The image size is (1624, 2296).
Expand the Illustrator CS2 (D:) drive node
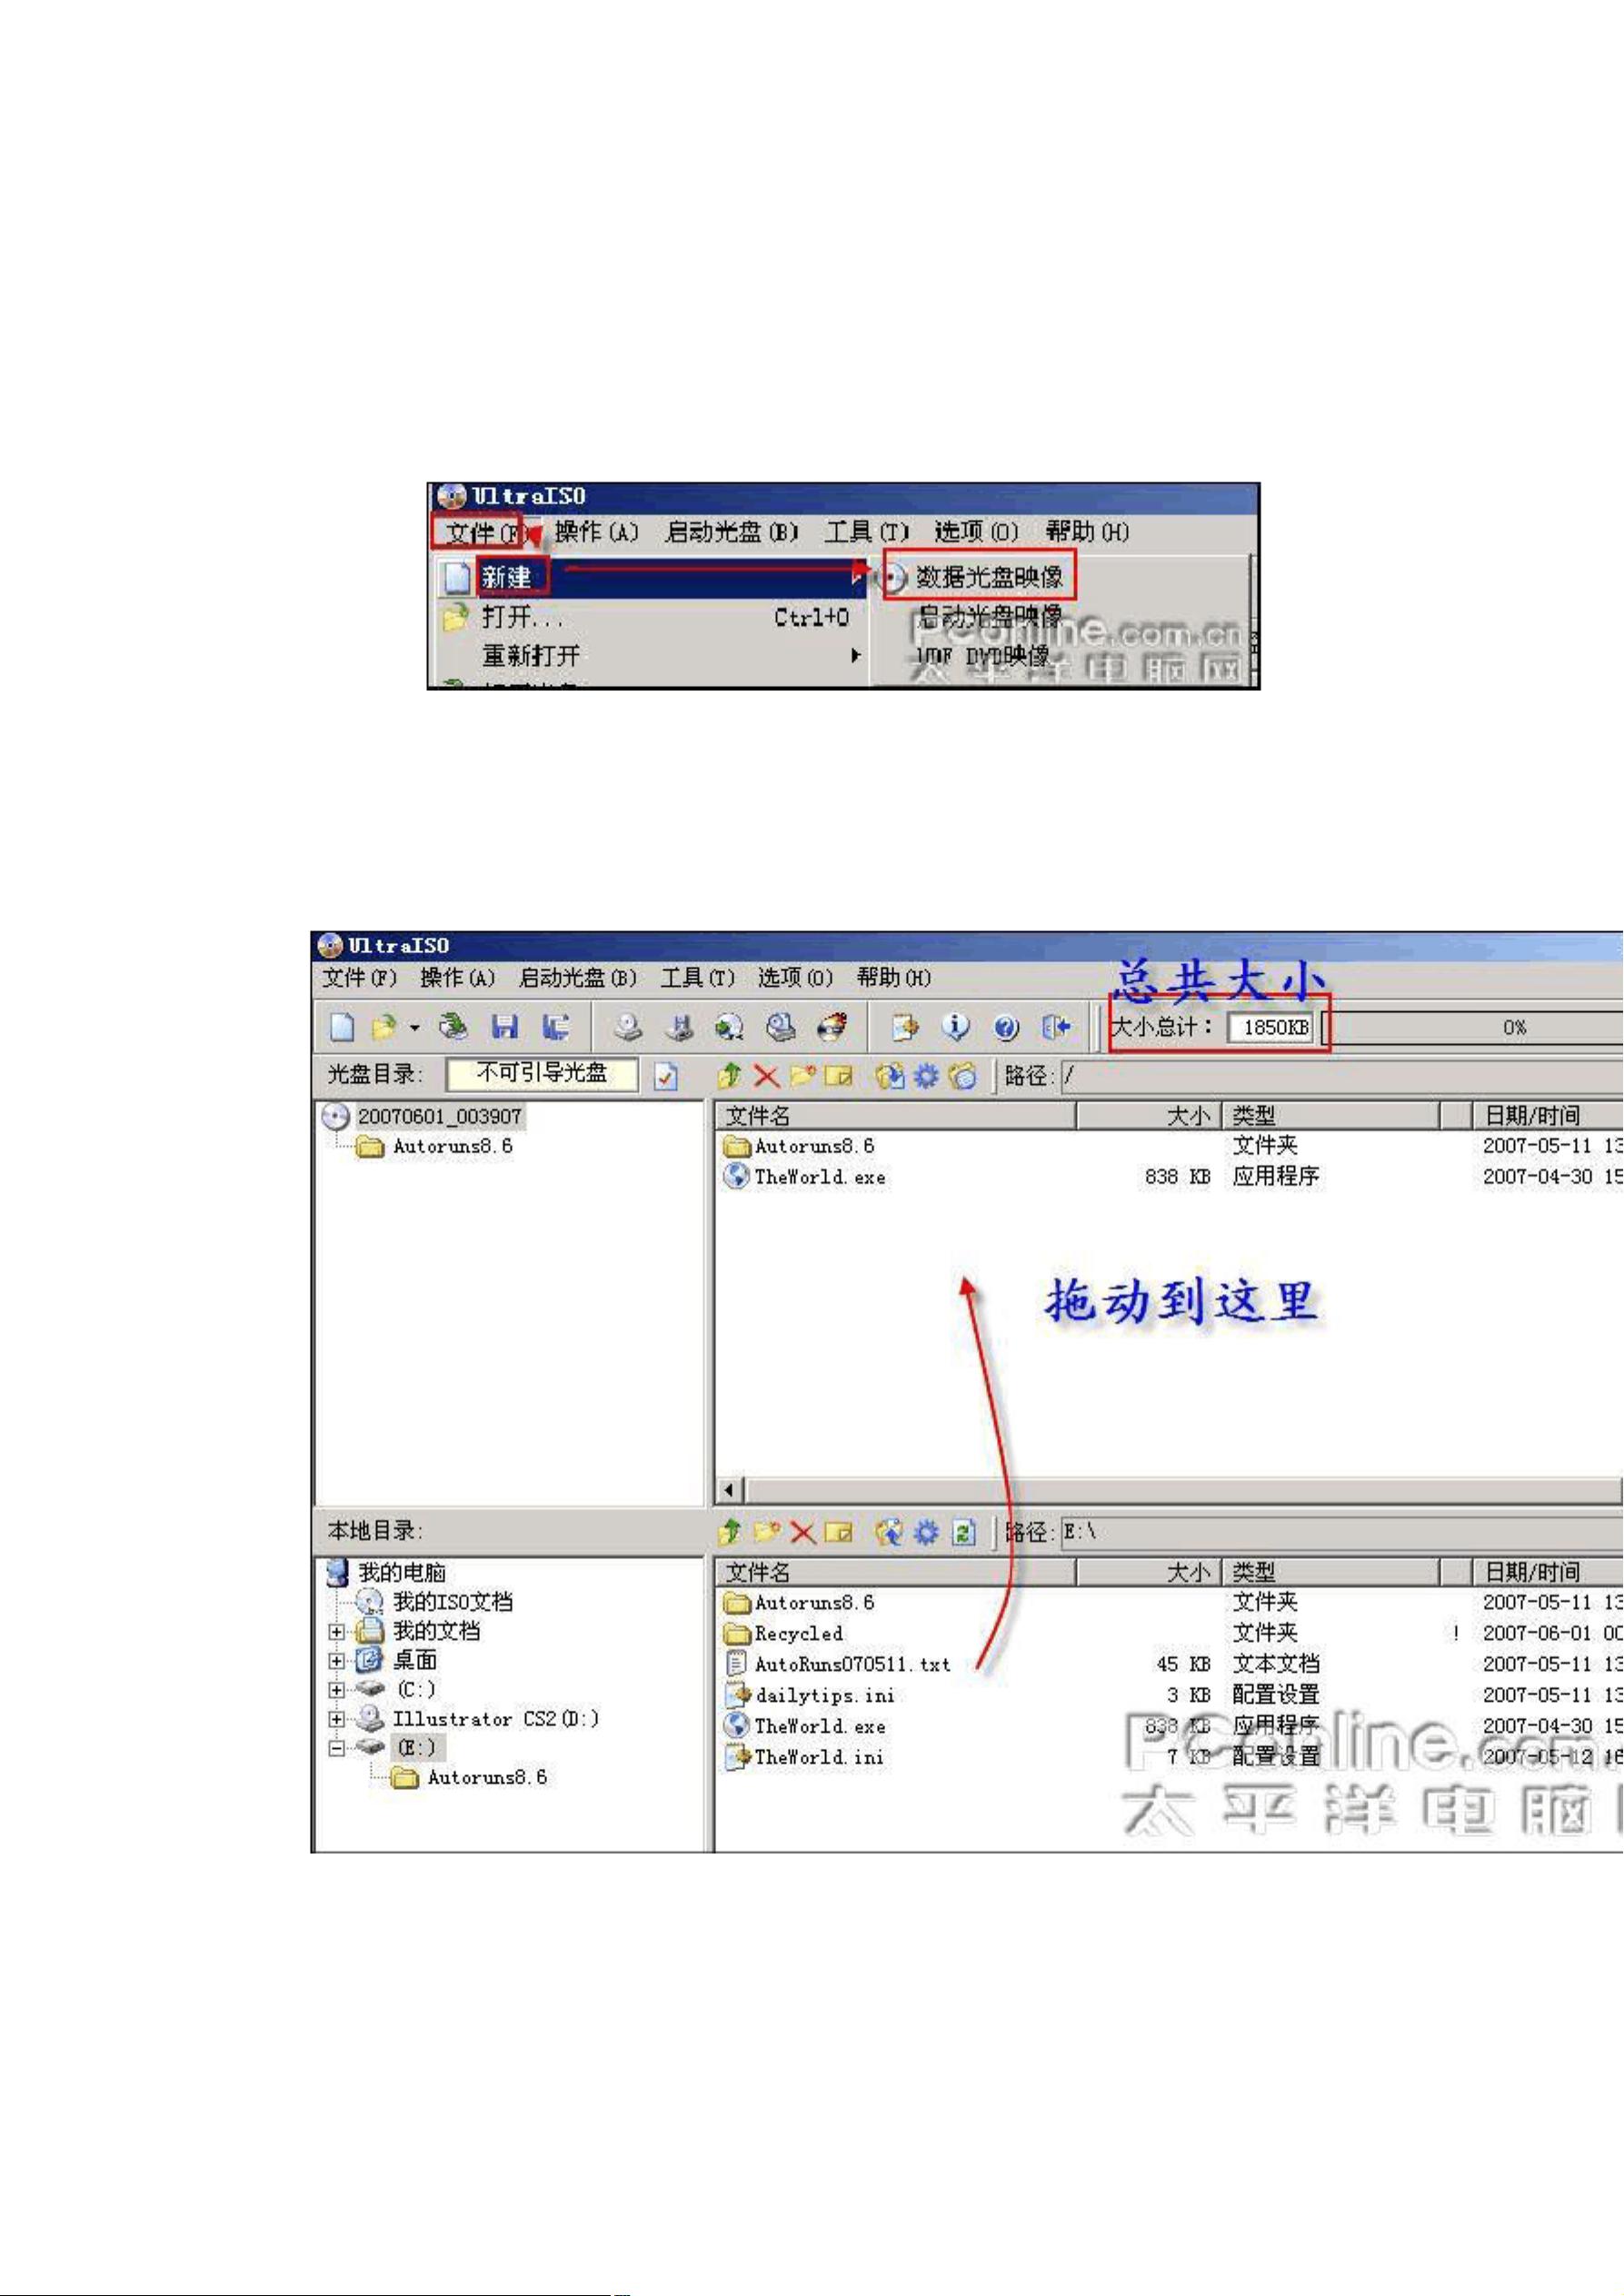click(x=337, y=1720)
